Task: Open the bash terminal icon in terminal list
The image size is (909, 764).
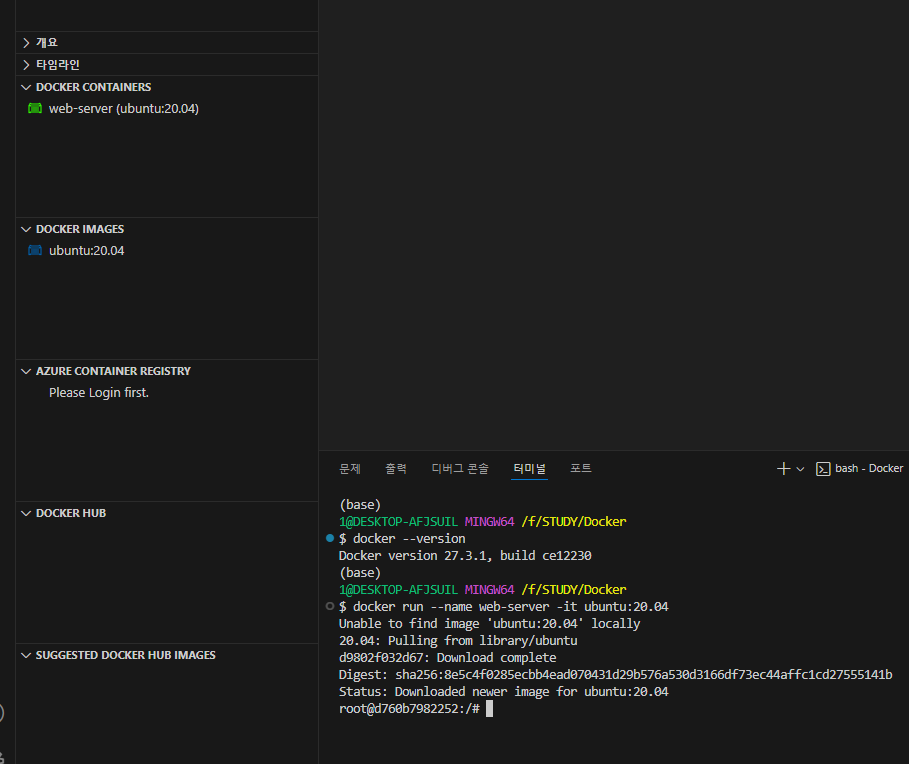Action: click(824, 467)
